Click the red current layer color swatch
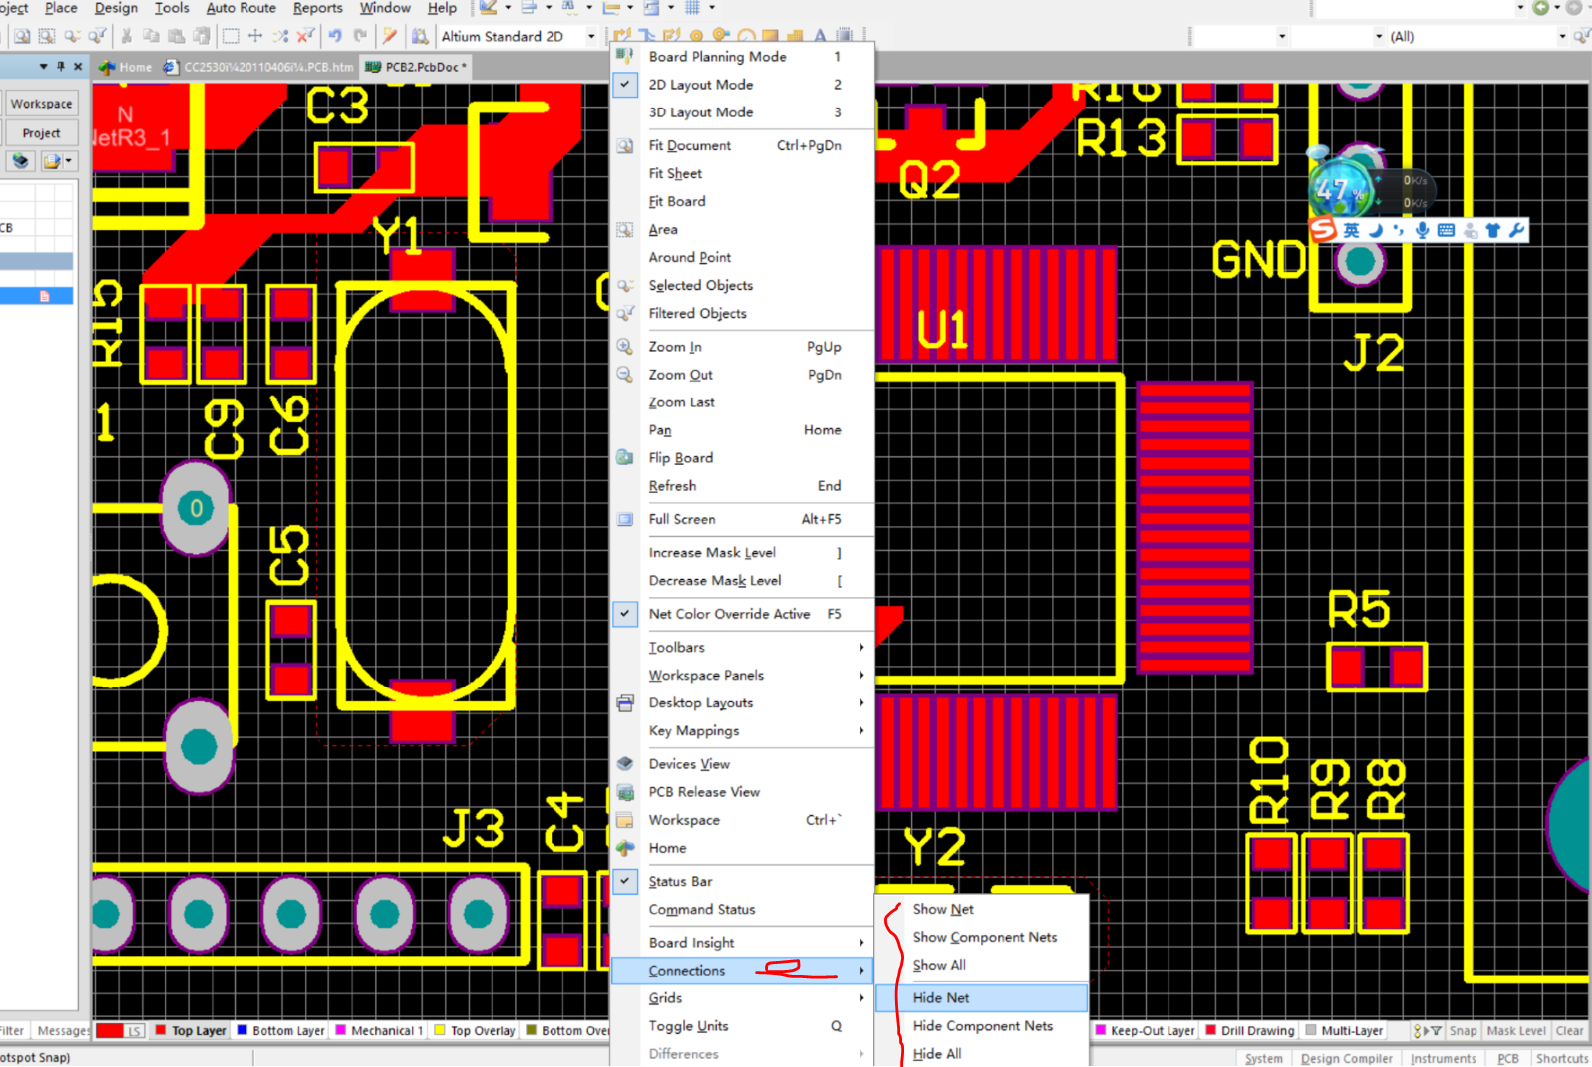The height and width of the screenshot is (1067, 1592). pyautogui.click(x=110, y=1031)
